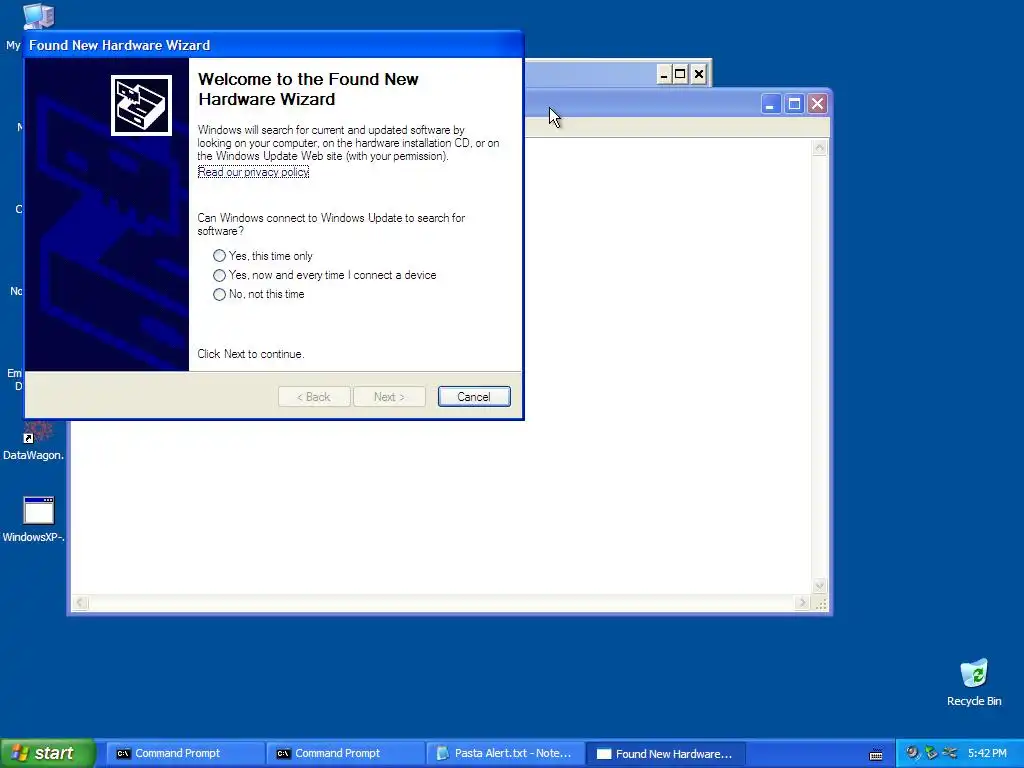Close the blue-themed background window with red X
Screen dimensions: 1024x768
click(818, 104)
